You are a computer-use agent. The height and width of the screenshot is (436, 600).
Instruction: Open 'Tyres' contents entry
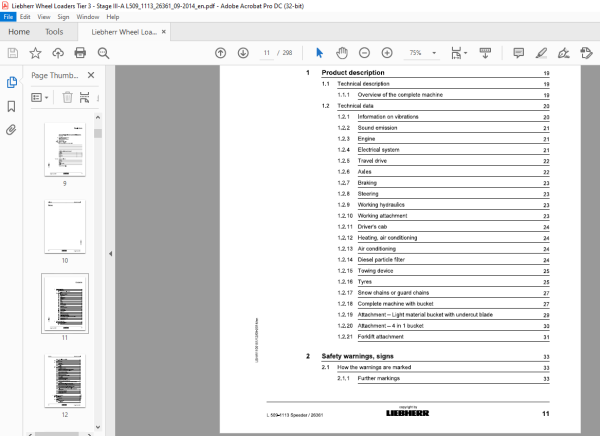[x=364, y=282]
